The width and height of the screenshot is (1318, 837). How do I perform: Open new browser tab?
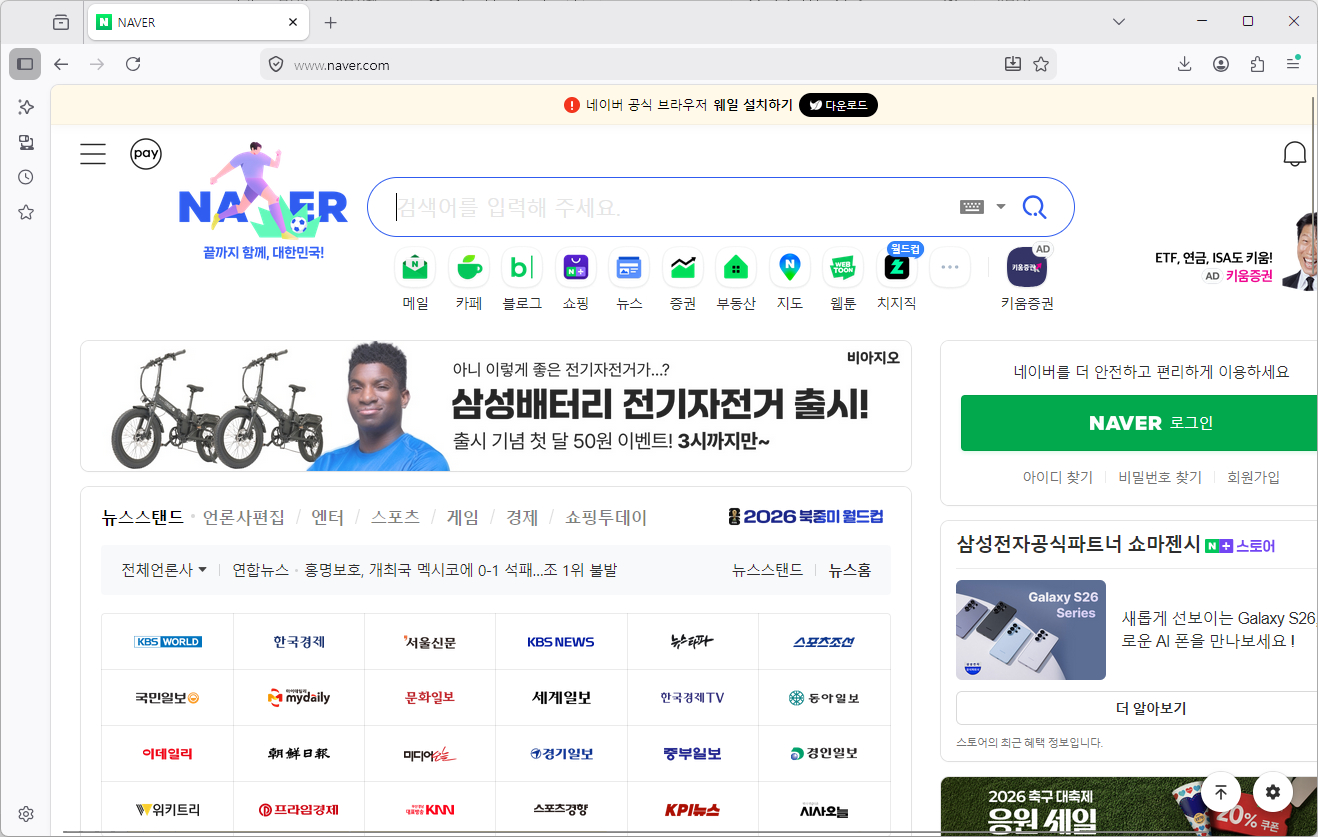pyautogui.click(x=331, y=22)
